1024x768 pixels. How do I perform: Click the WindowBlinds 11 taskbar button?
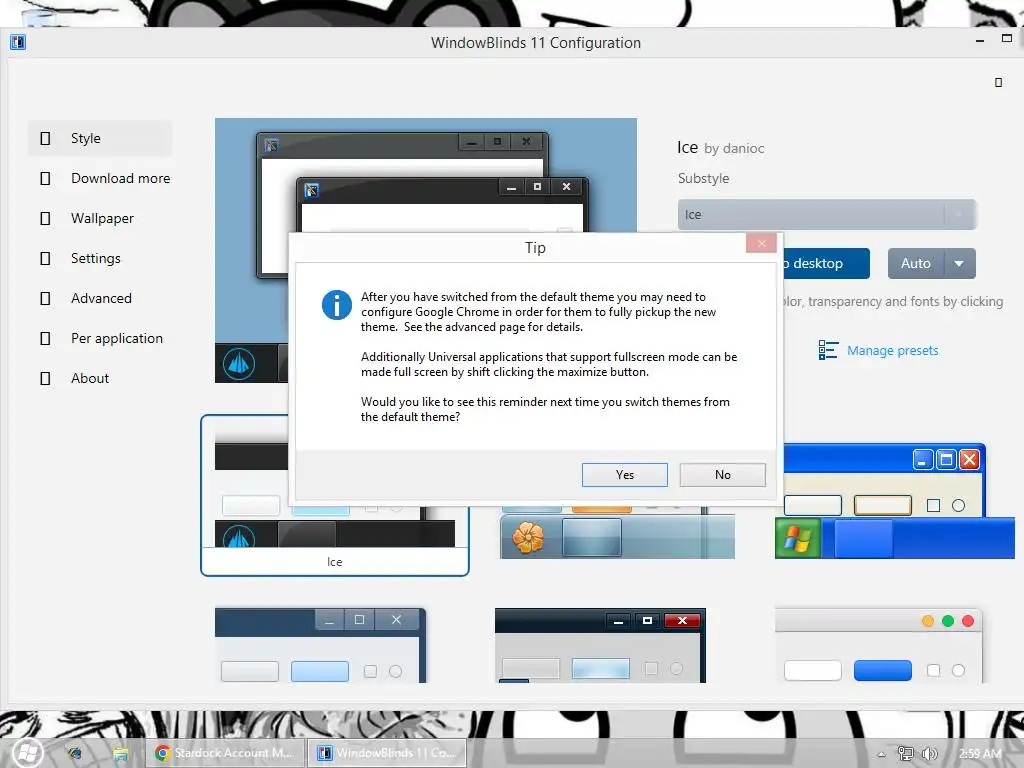387,753
